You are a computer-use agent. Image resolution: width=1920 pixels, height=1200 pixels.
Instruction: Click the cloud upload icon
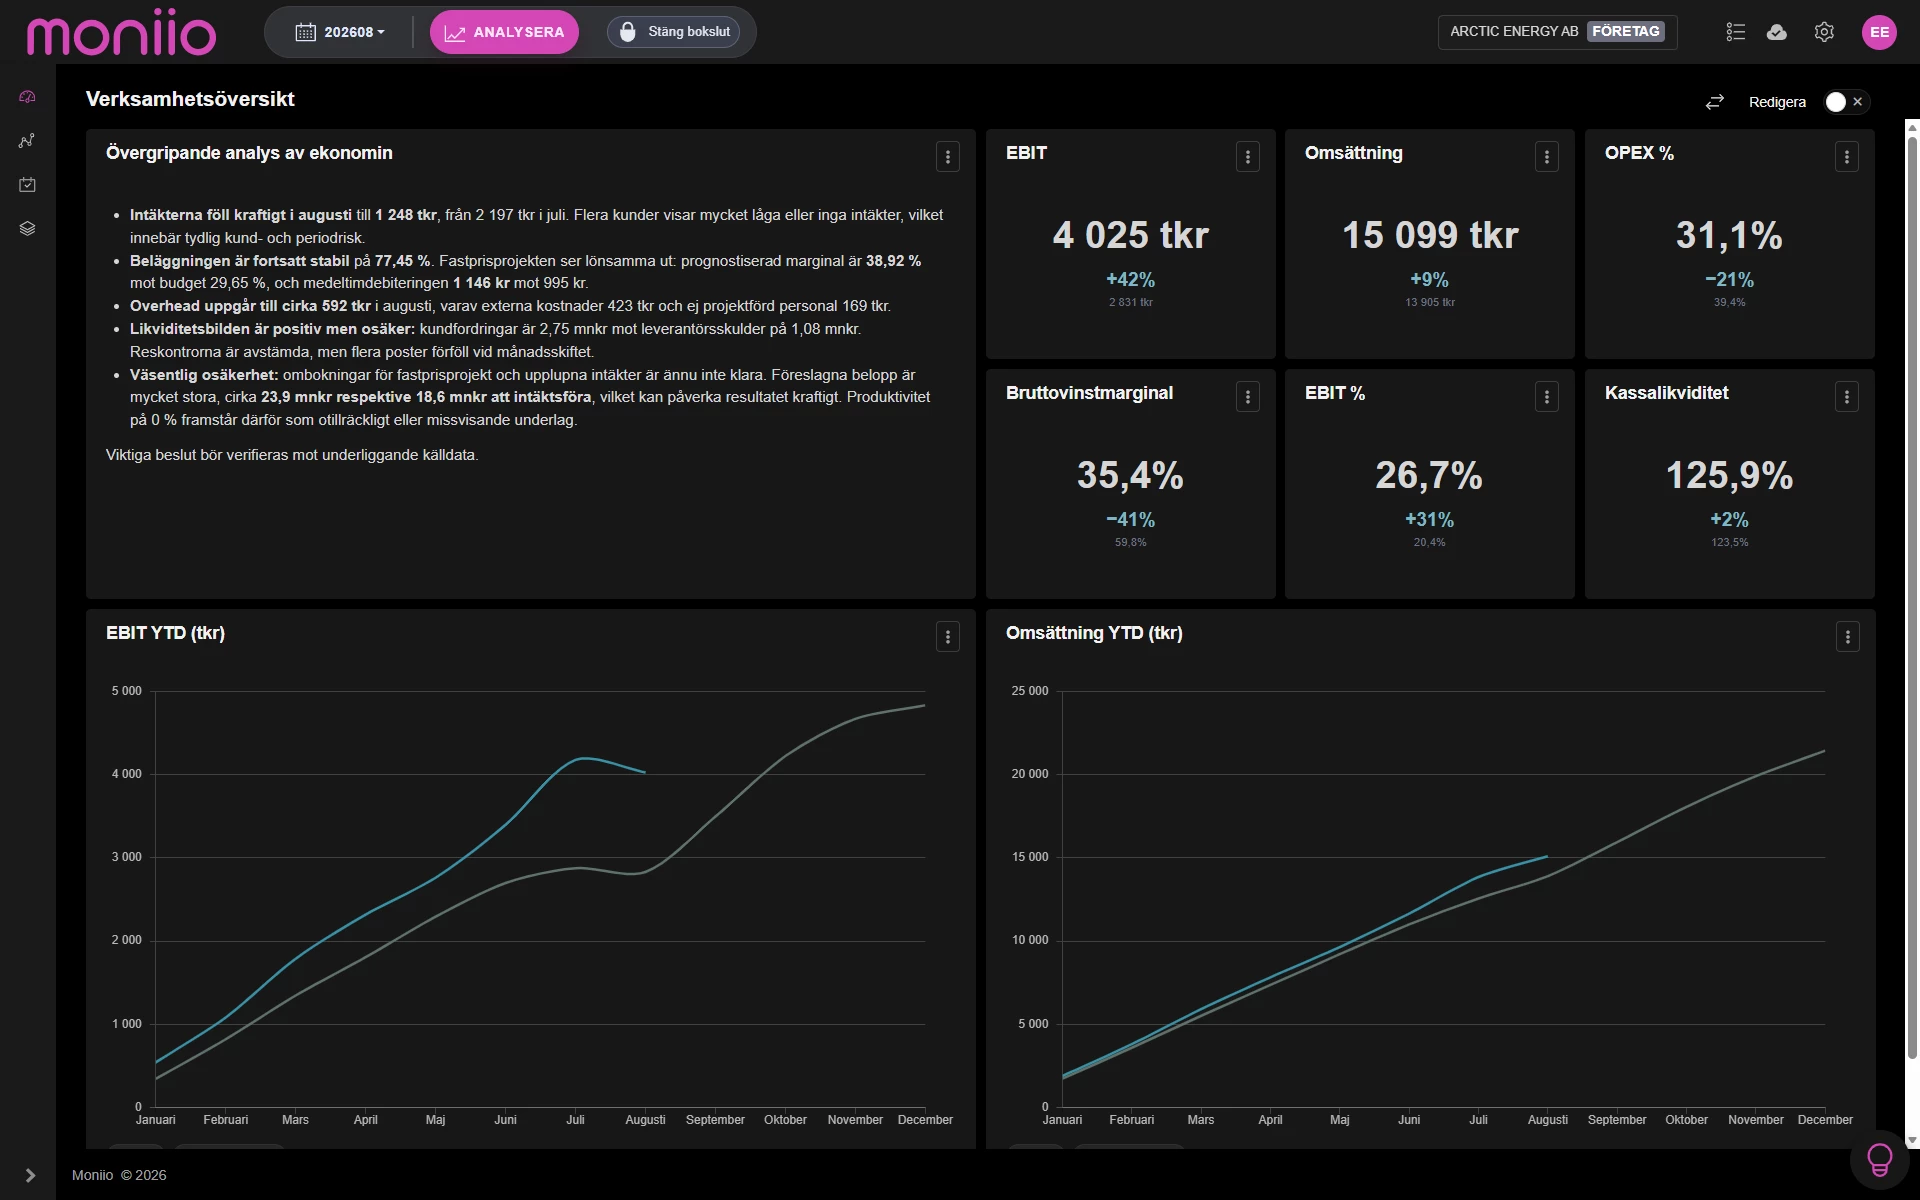[1777, 32]
